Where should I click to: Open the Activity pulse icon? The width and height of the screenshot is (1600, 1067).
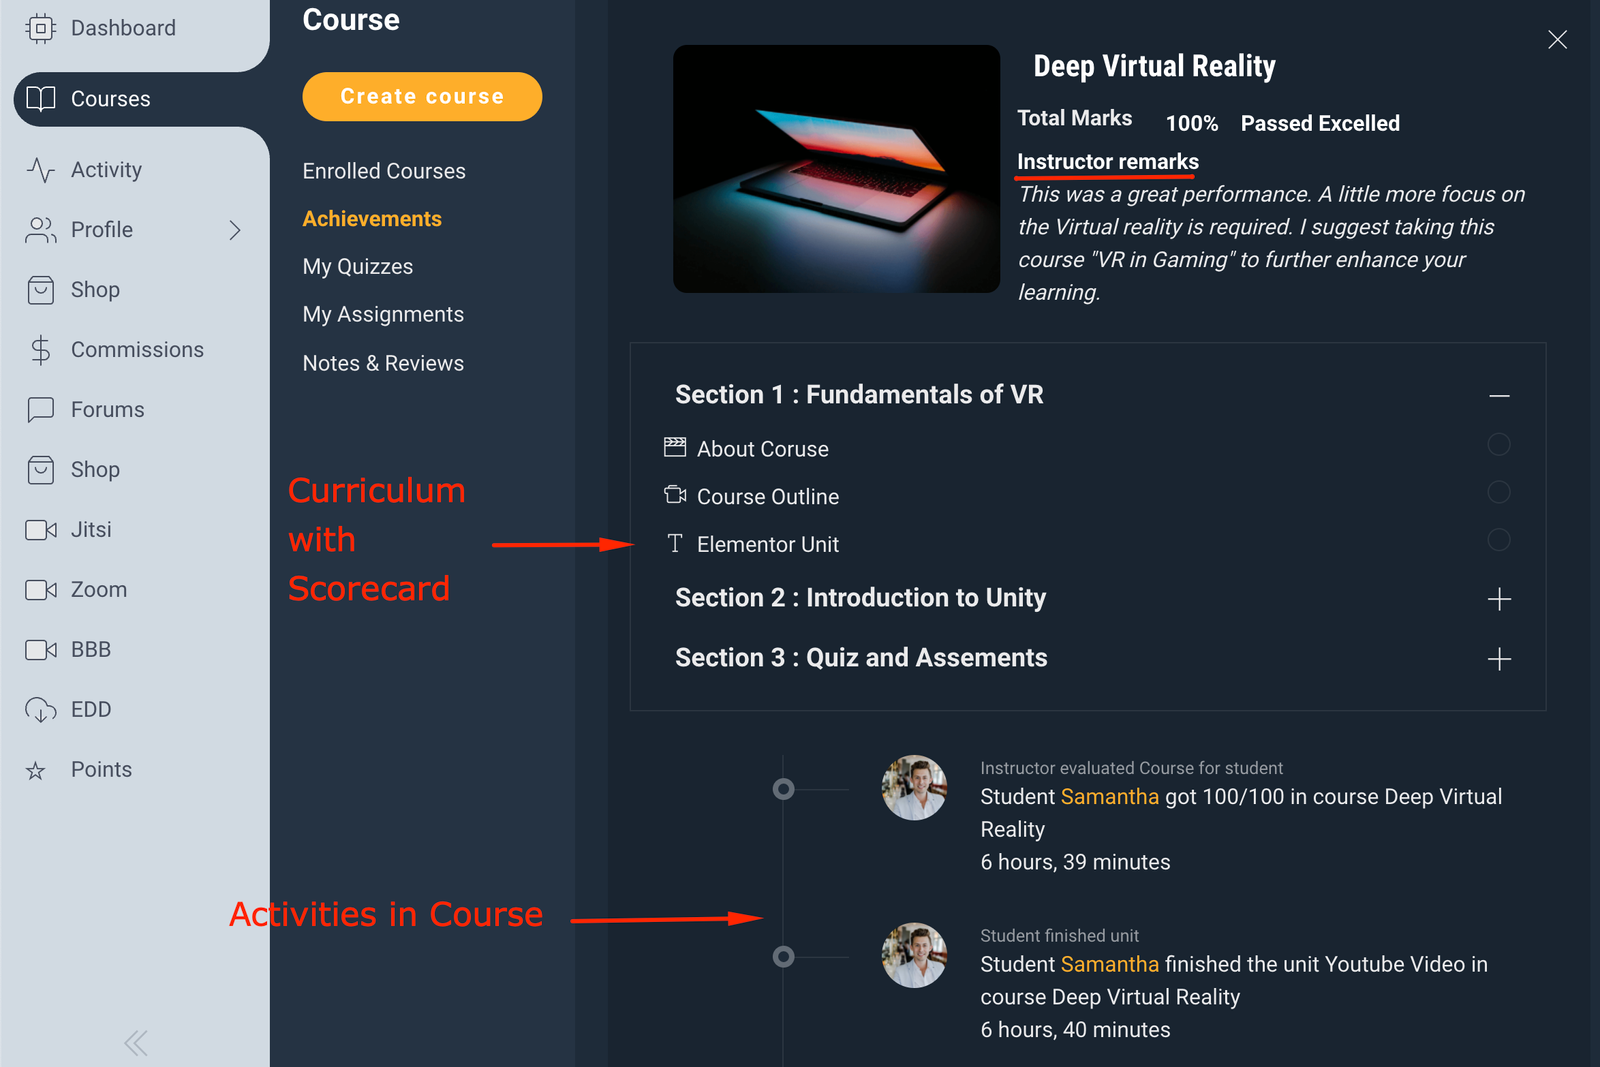click(x=40, y=170)
